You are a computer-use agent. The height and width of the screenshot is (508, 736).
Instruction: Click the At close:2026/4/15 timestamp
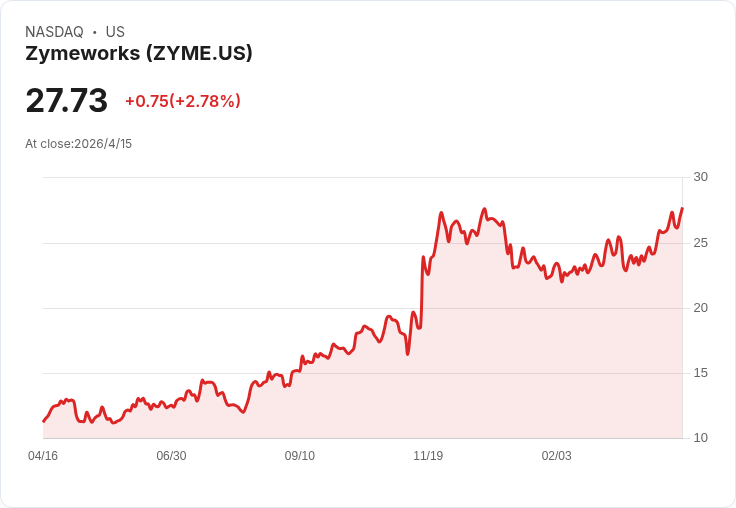(x=78, y=144)
